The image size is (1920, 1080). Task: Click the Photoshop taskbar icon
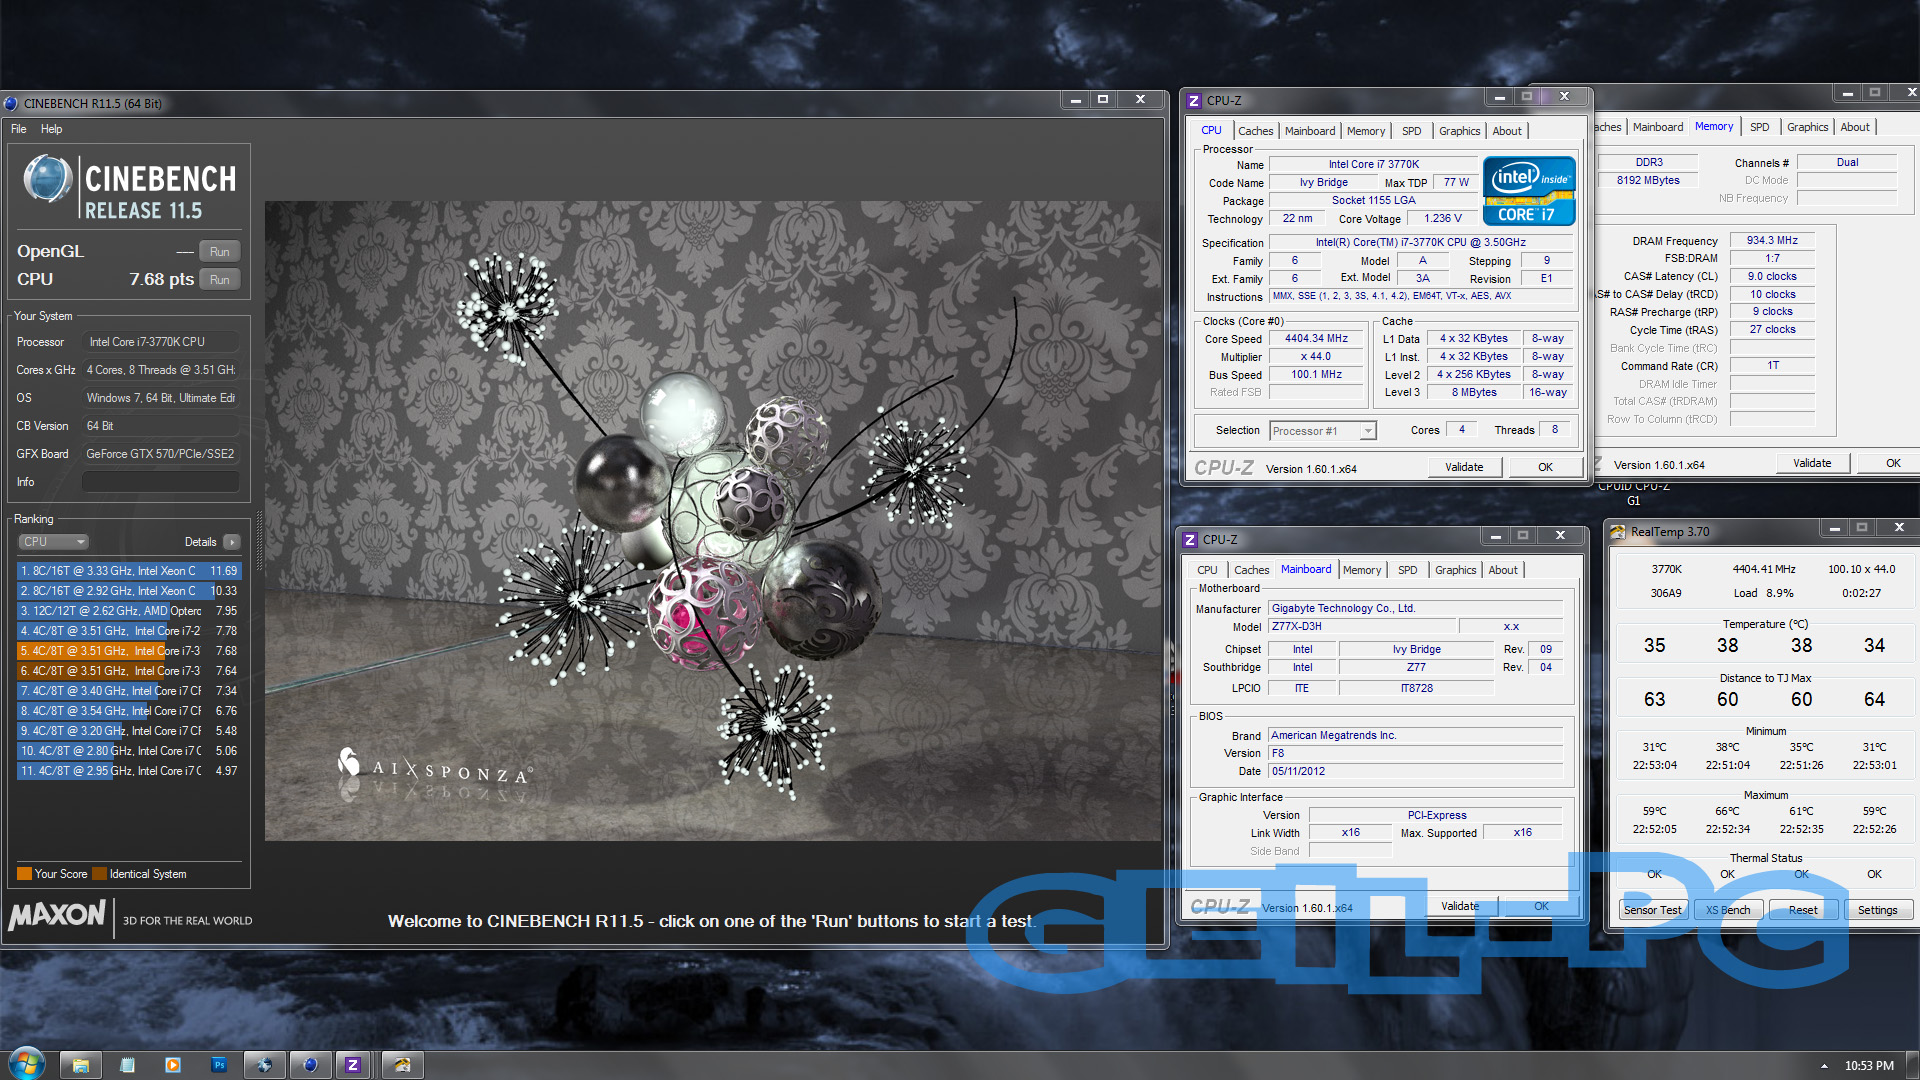[x=219, y=1065]
